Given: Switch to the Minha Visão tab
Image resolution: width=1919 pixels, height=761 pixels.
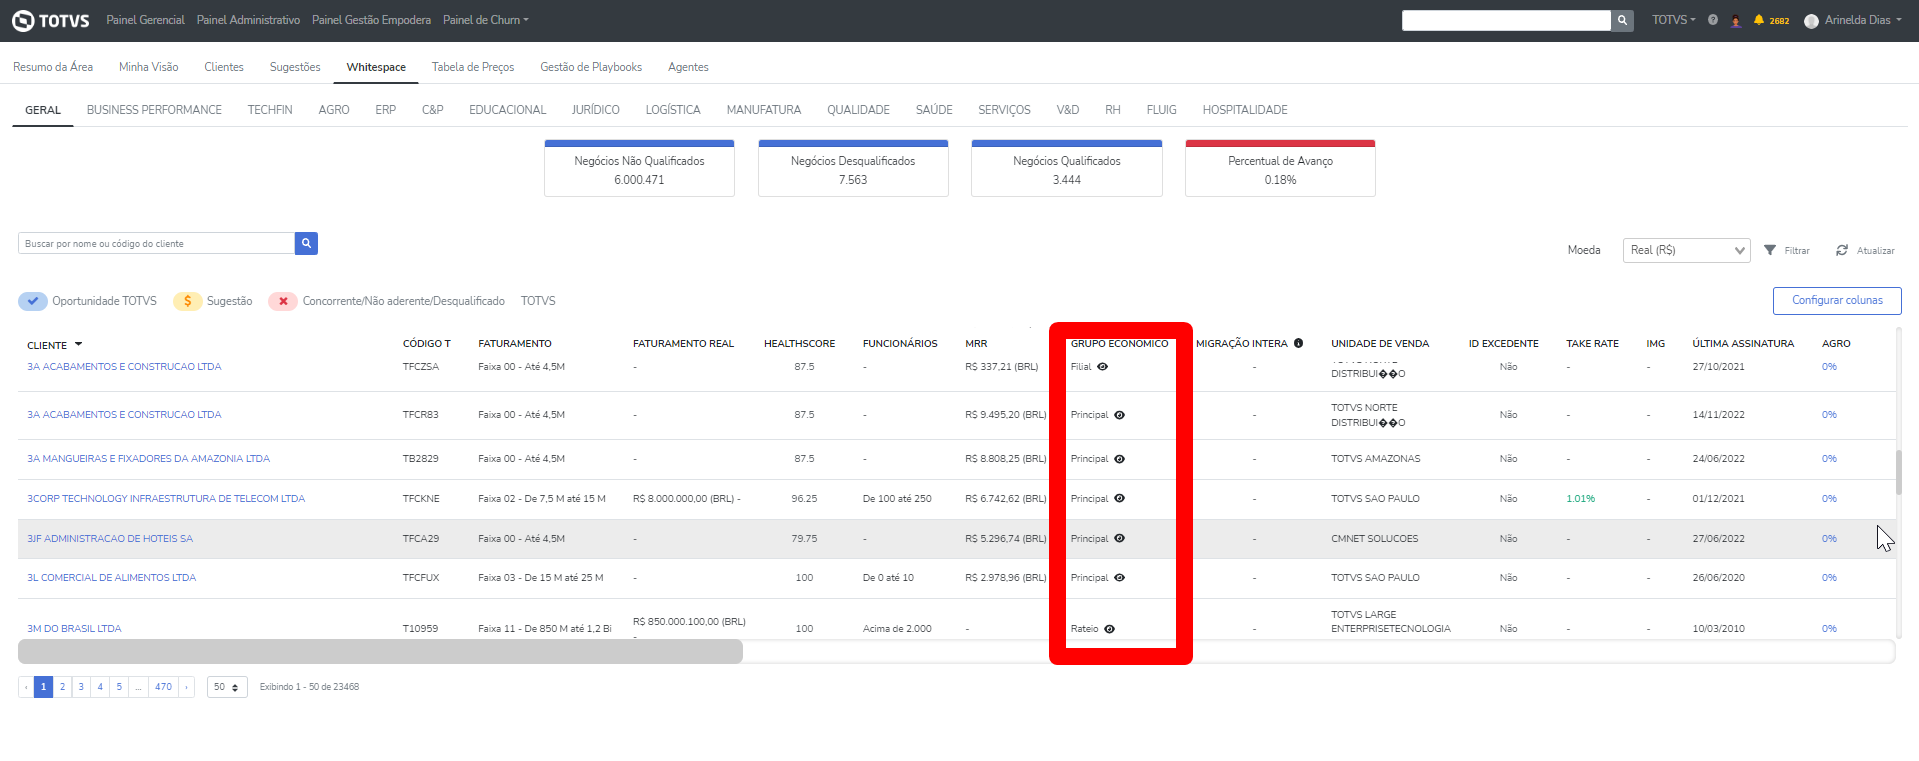Looking at the screenshot, I should [149, 67].
